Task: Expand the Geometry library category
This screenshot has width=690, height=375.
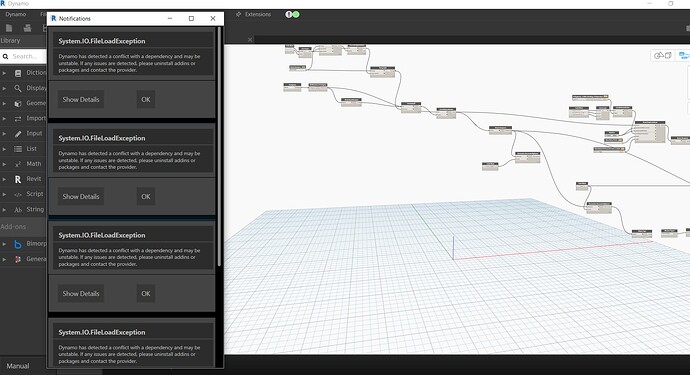Action: click(x=4, y=103)
